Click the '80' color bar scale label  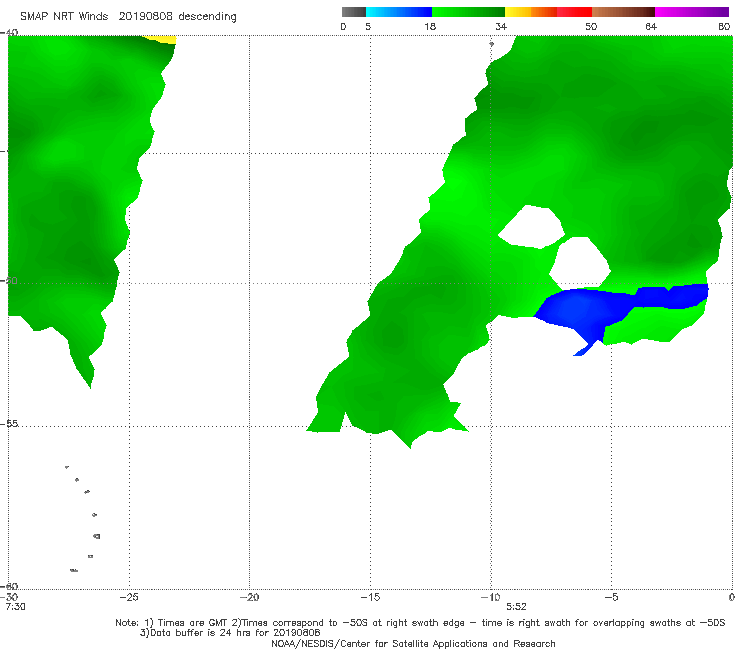(x=724, y=27)
